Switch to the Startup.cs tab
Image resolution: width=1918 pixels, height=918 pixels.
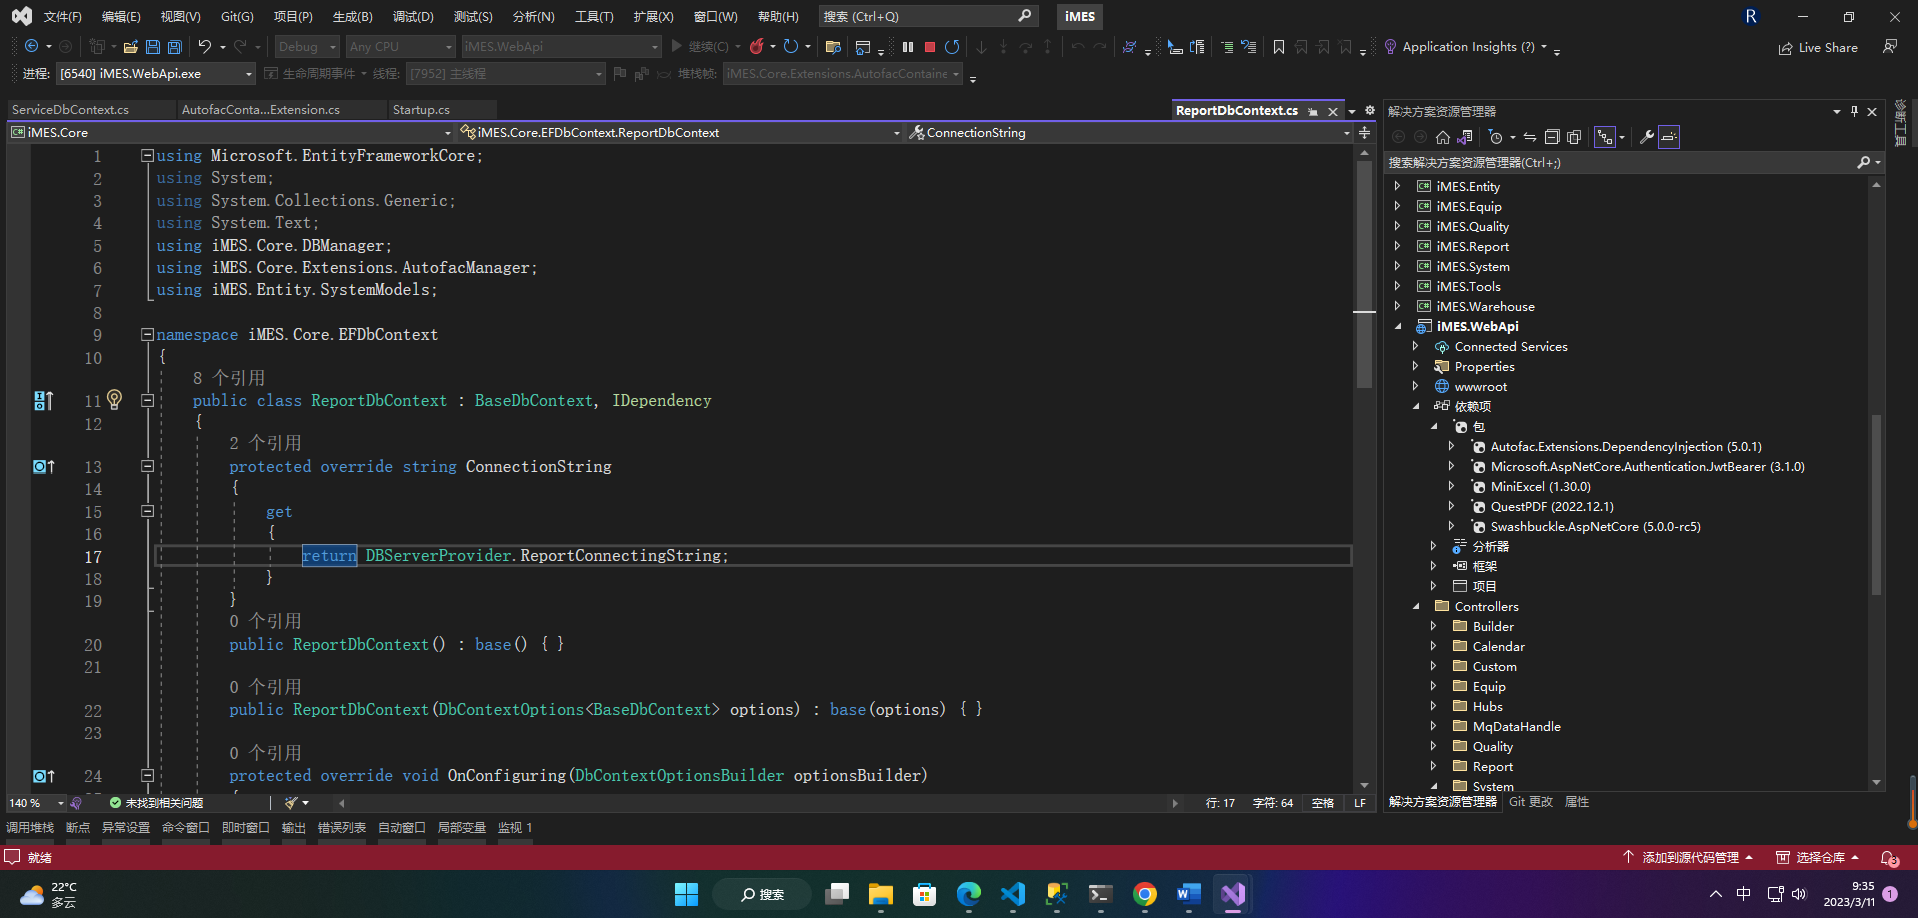click(421, 110)
